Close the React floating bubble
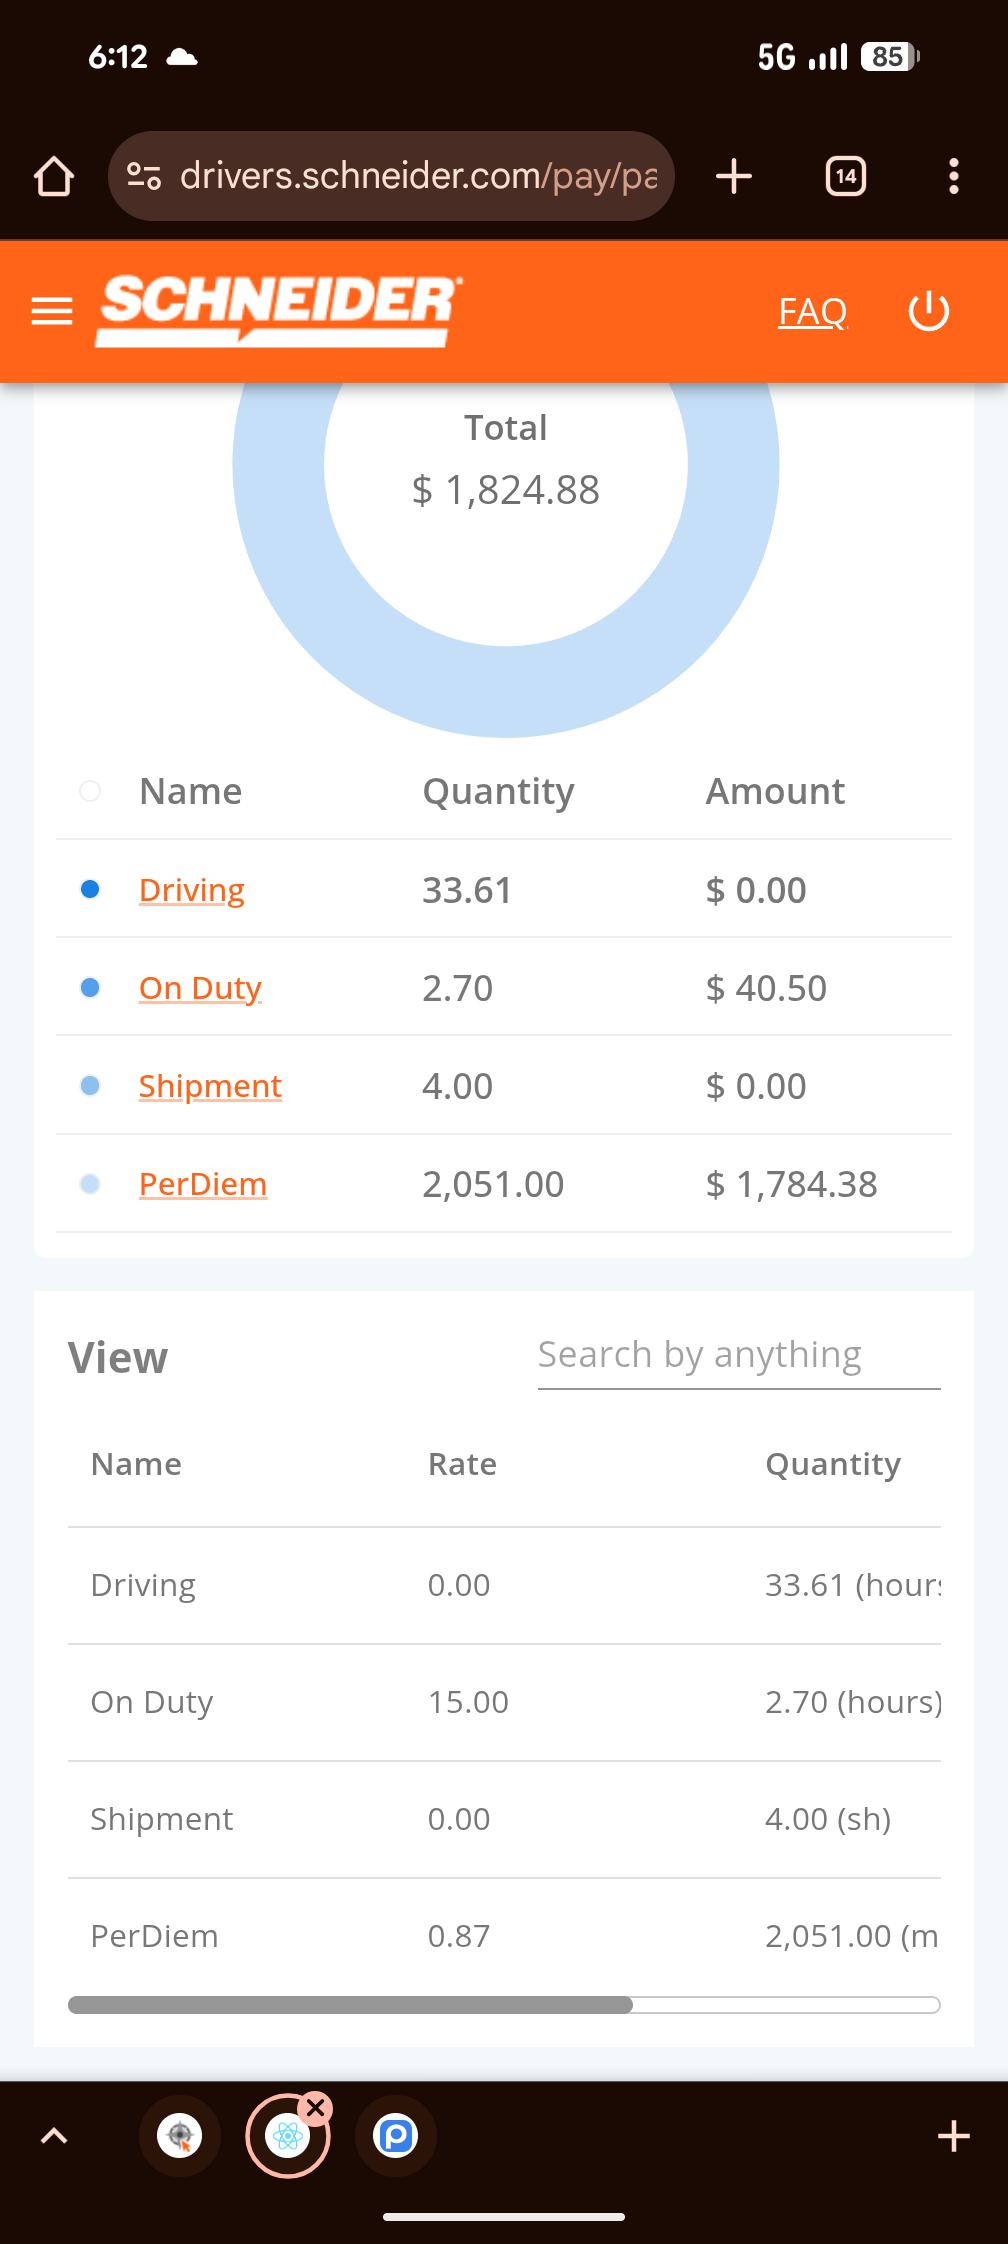This screenshot has width=1008, height=2244. 316,2108
